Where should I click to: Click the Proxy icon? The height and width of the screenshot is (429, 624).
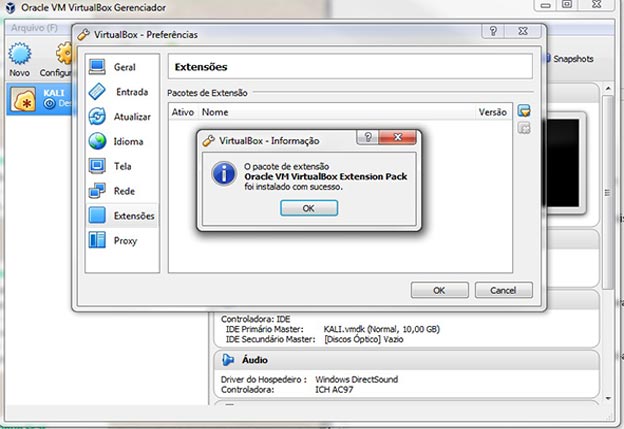click(97, 240)
